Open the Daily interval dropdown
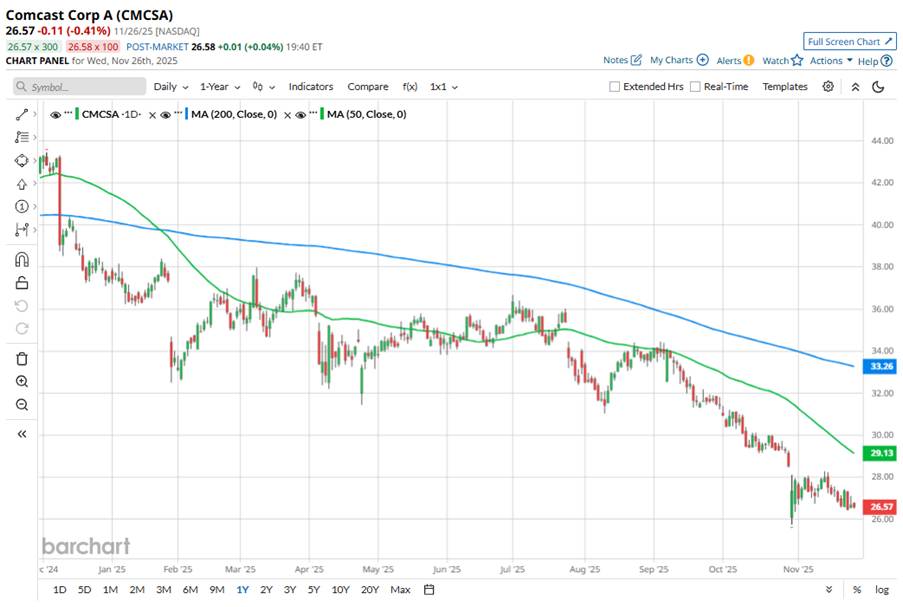The width and height of the screenshot is (903, 607). (170, 87)
